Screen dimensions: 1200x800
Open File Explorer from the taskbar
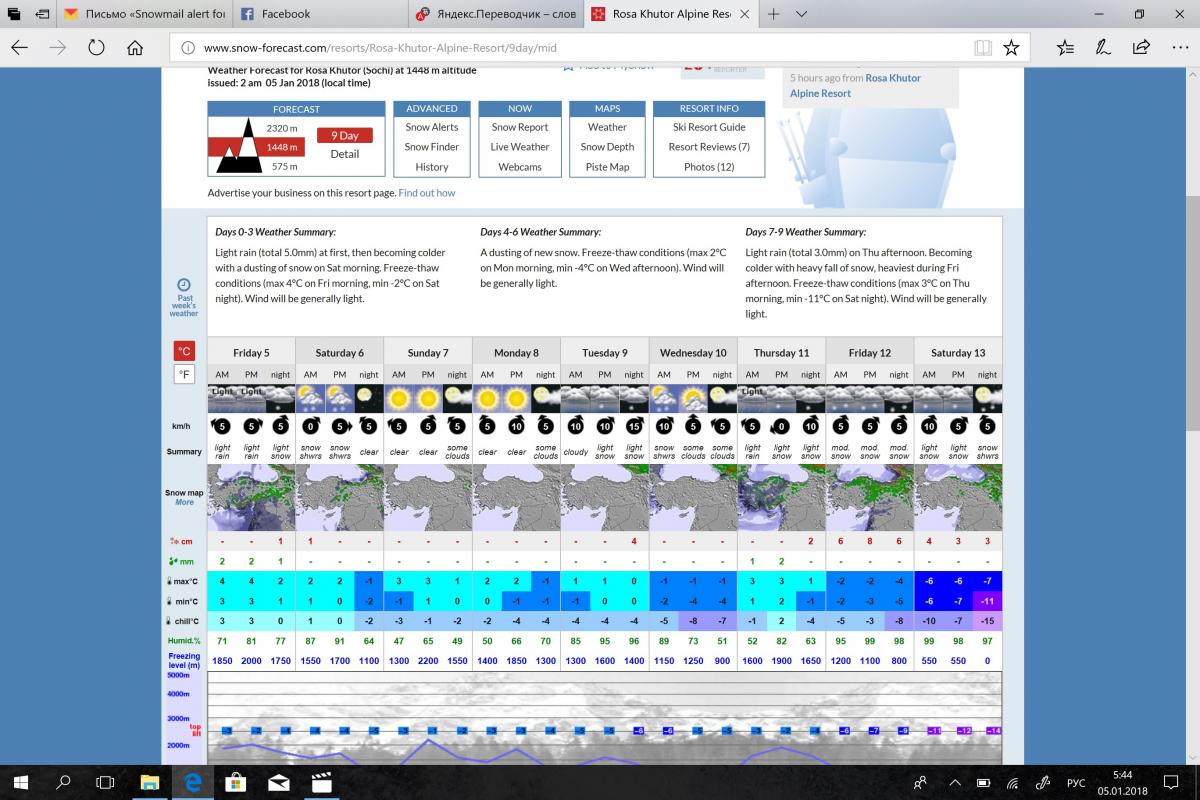[149, 782]
